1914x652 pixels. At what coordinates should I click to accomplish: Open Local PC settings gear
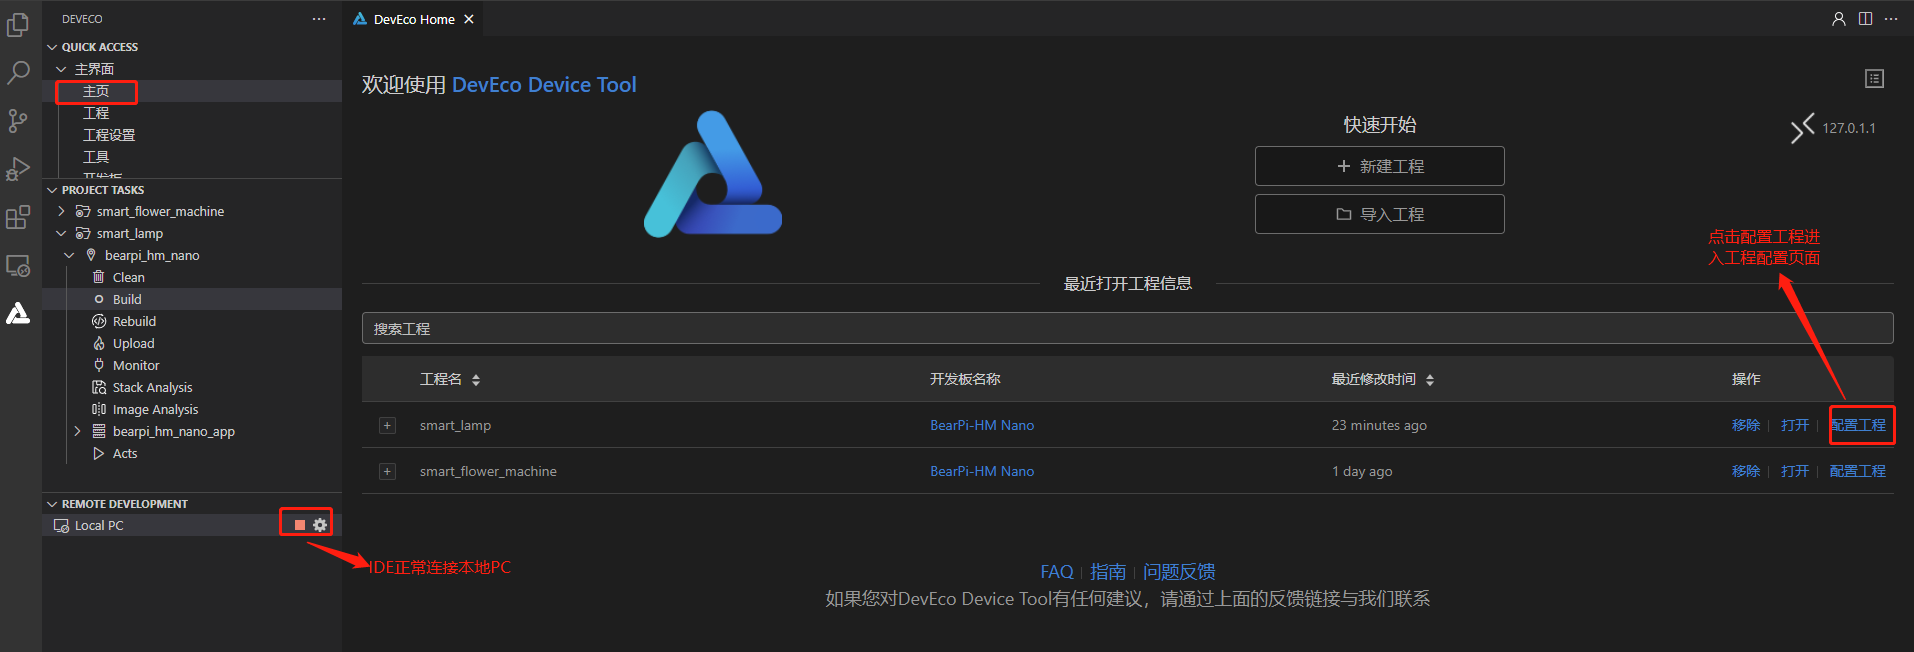point(320,525)
